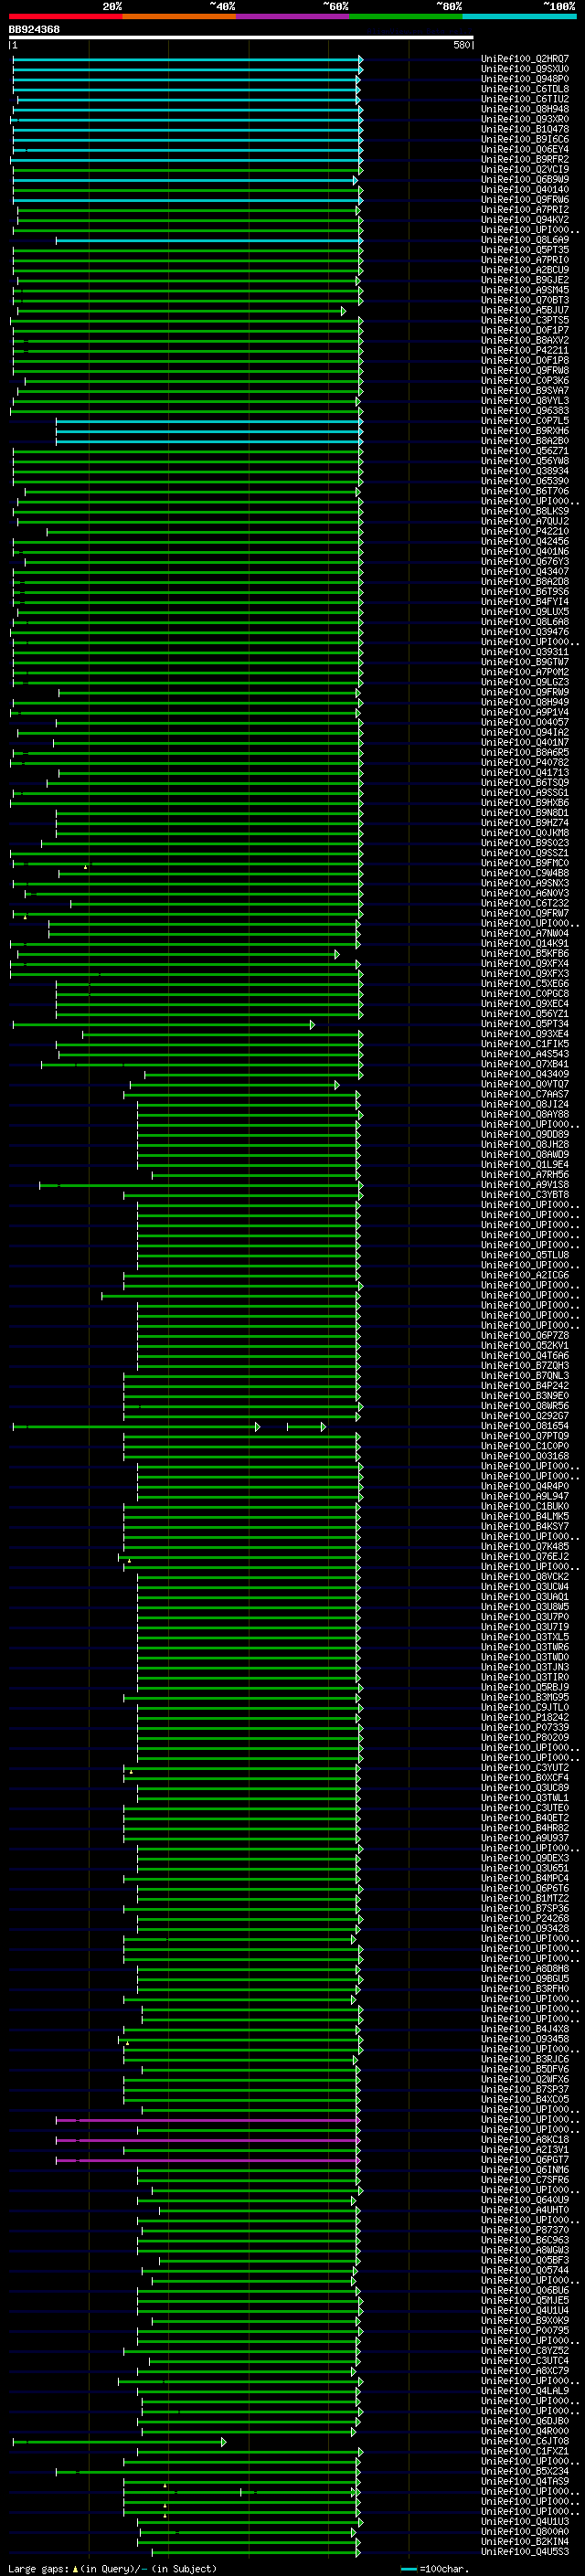Click the UniRef100_B1Q478 entry
This screenshot has width=585, height=2576.
pos(525,129)
